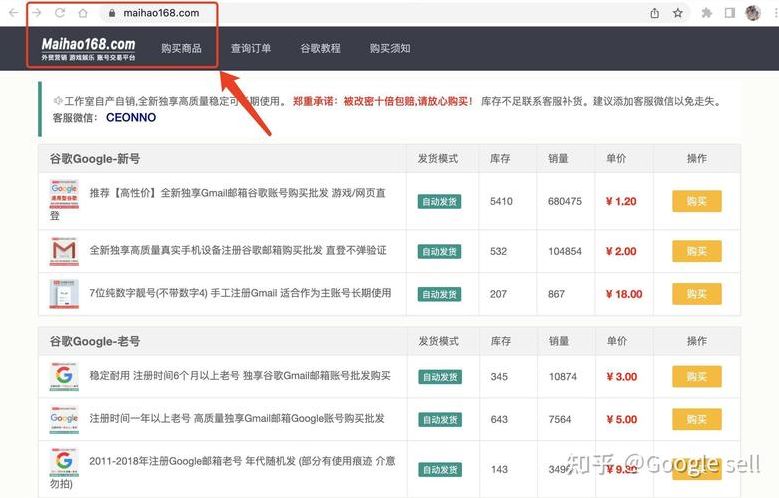The width and height of the screenshot is (779, 498).
Task: Click the price ¥ 18.00
Action: [x=624, y=294]
